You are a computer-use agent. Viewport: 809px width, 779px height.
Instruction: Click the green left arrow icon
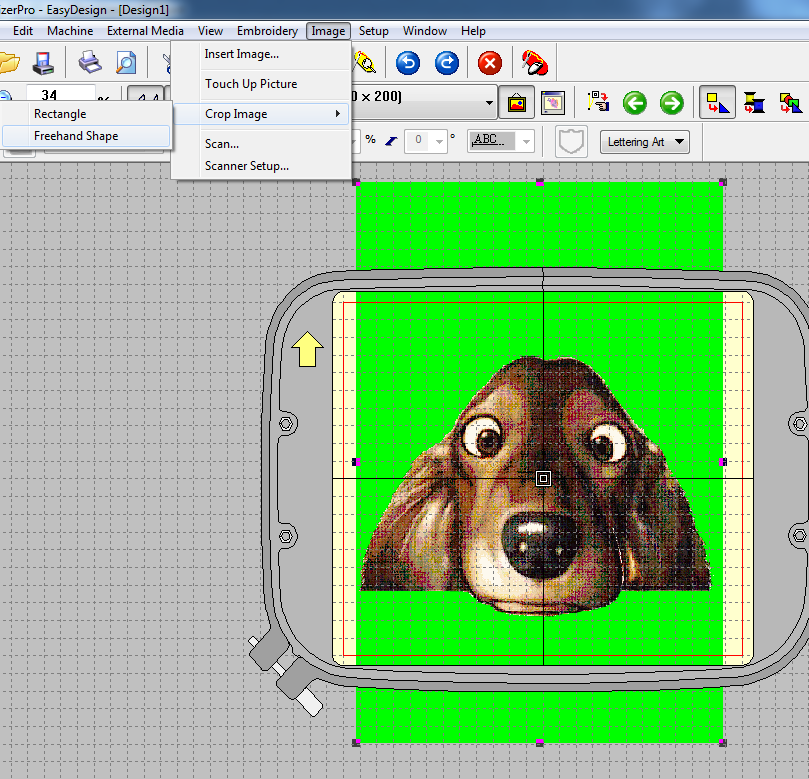coord(635,103)
